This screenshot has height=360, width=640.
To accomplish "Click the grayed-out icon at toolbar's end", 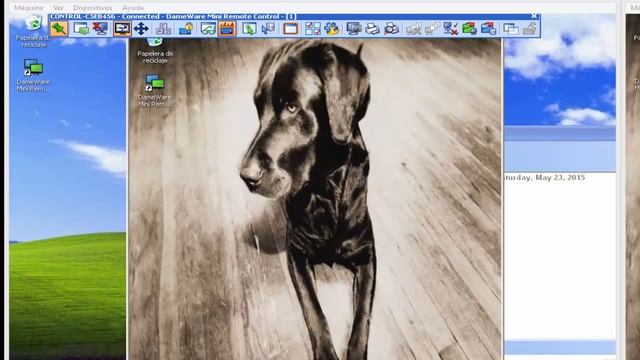I will point(529,29).
